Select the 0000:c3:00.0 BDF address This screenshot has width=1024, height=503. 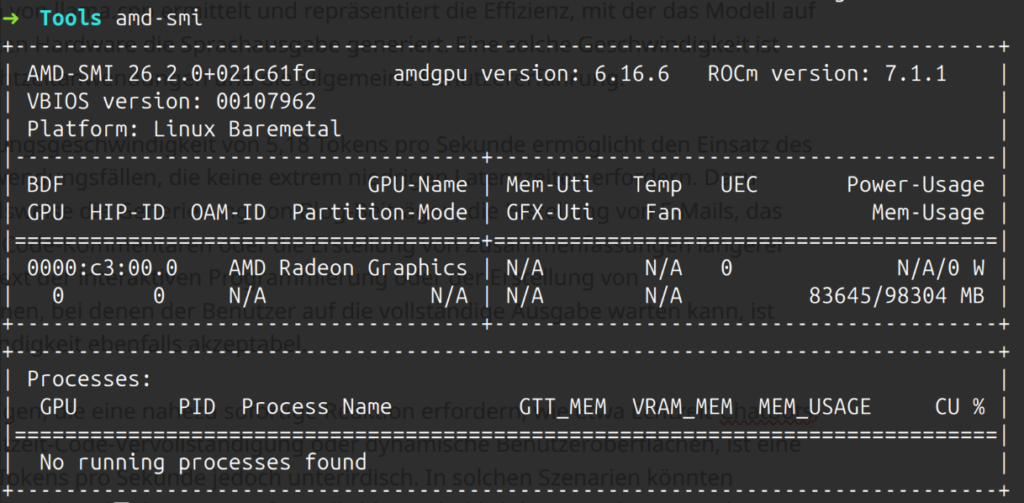102,268
